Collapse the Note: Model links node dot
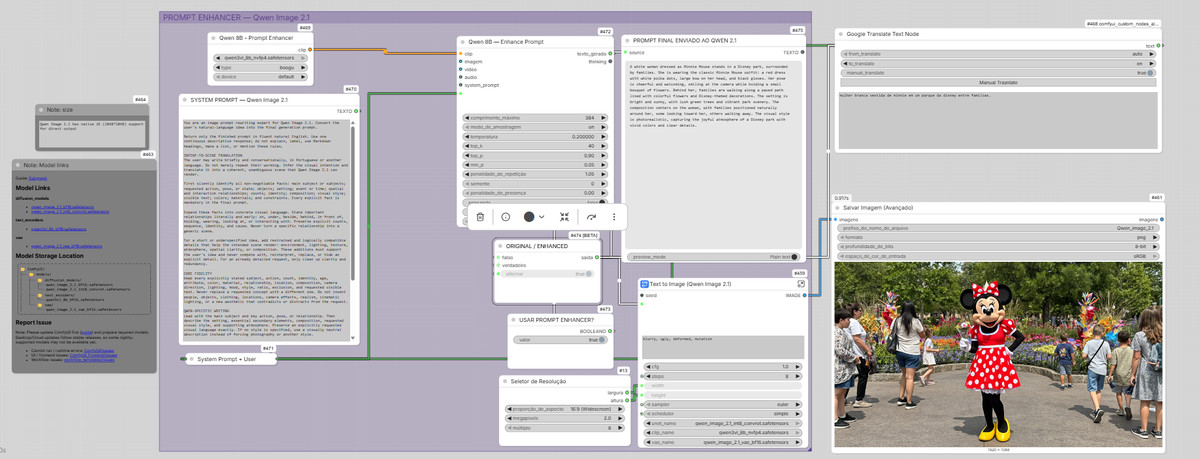Screen dimensions: 1200x459 (x=19, y=164)
